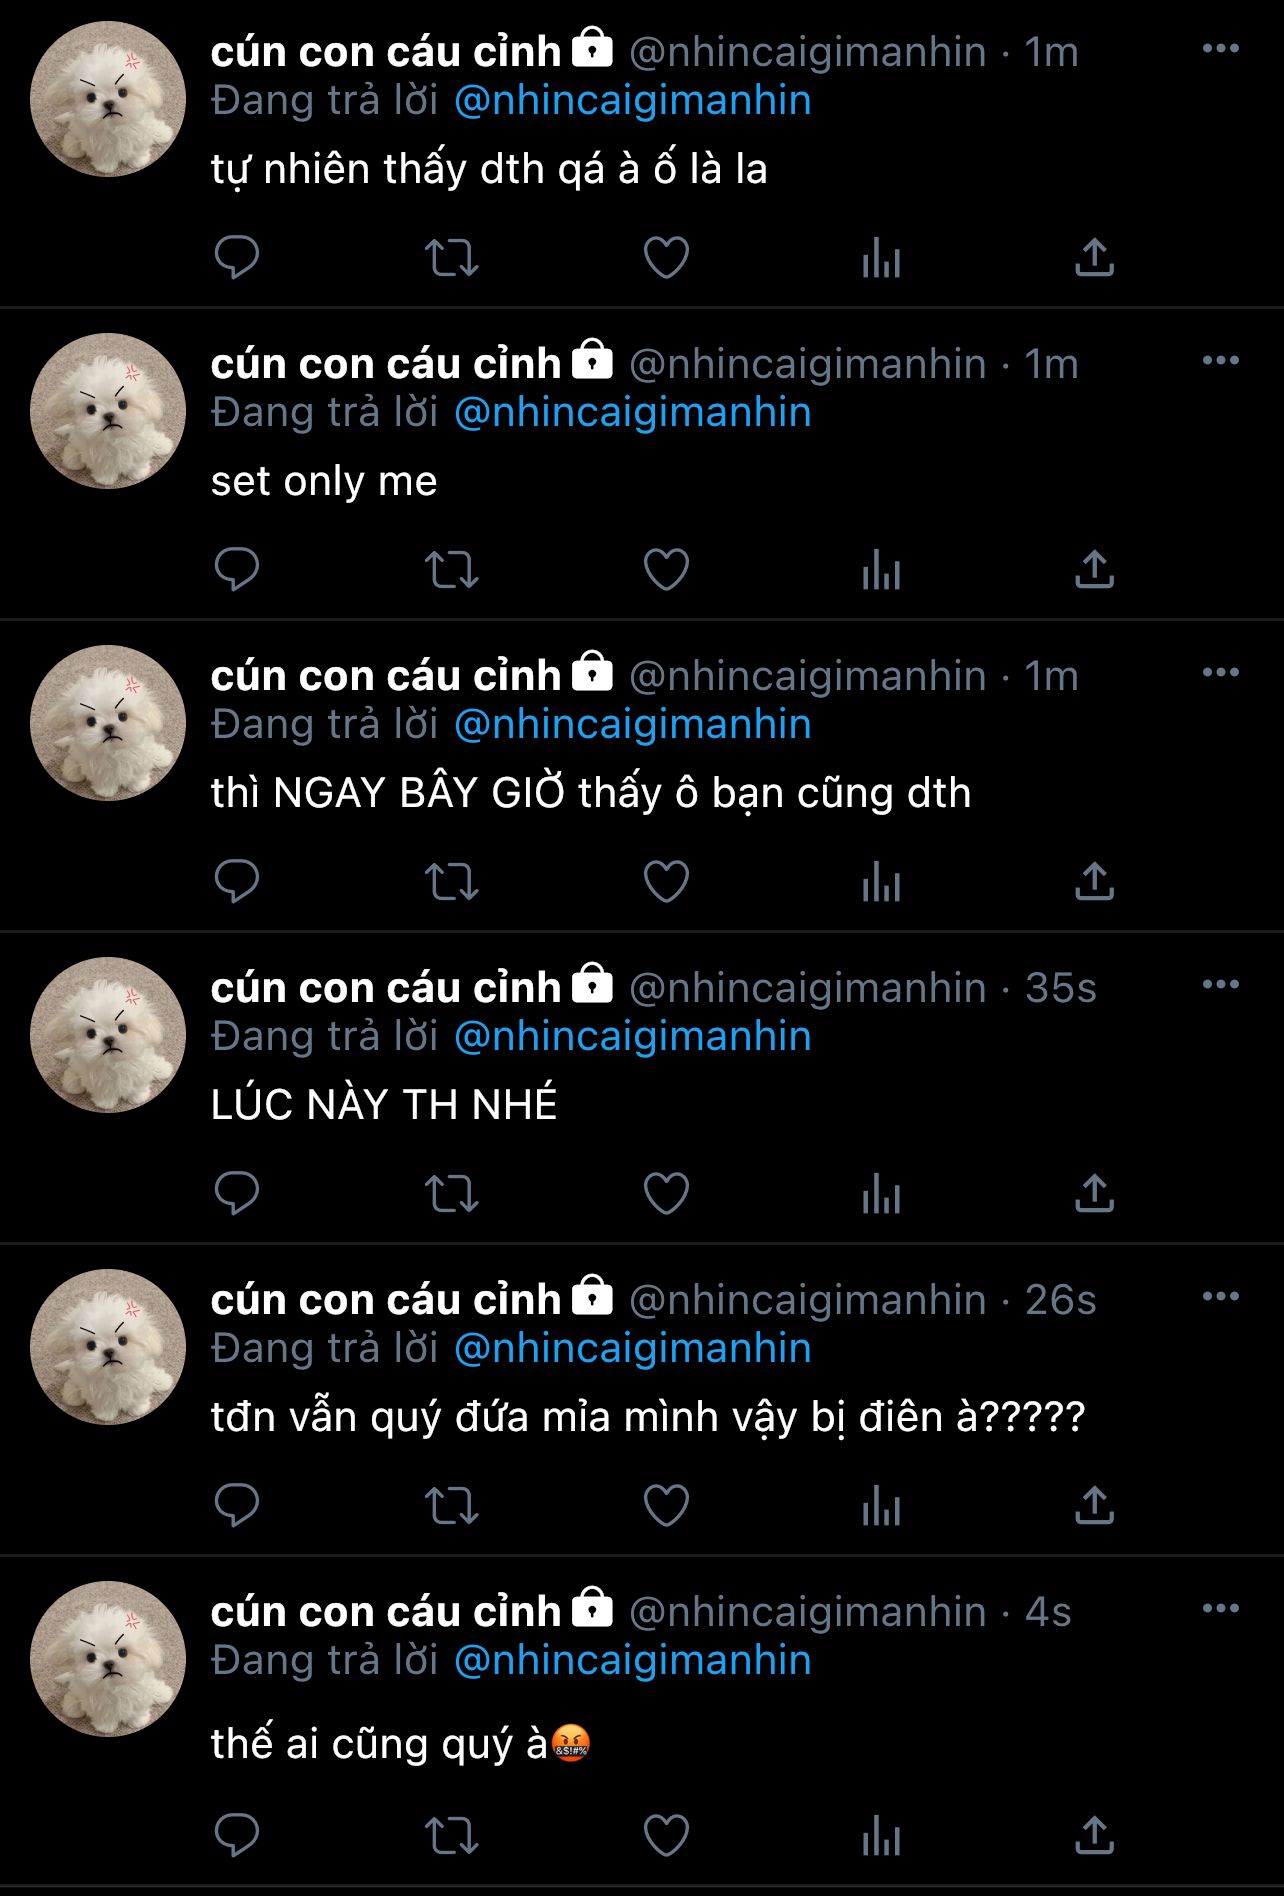The height and width of the screenshot is (1896, 1284).
Task: View analytics for the "thế ai cũng quý à" tweet
Action: (881, 1837)
